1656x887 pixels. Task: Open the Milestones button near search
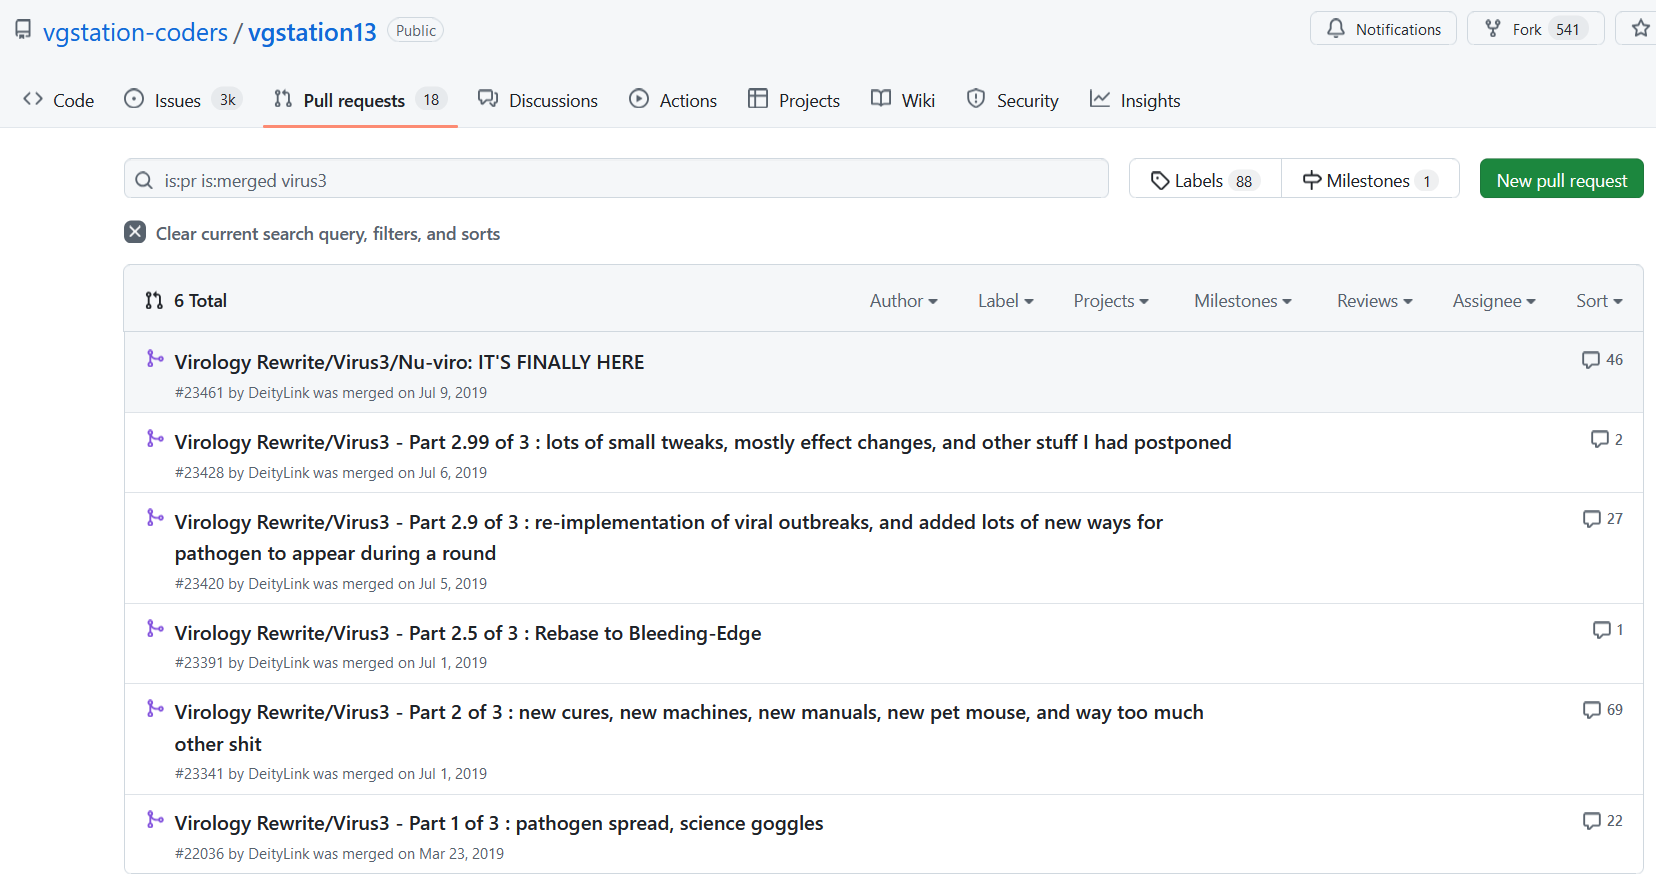[1370, 179]
